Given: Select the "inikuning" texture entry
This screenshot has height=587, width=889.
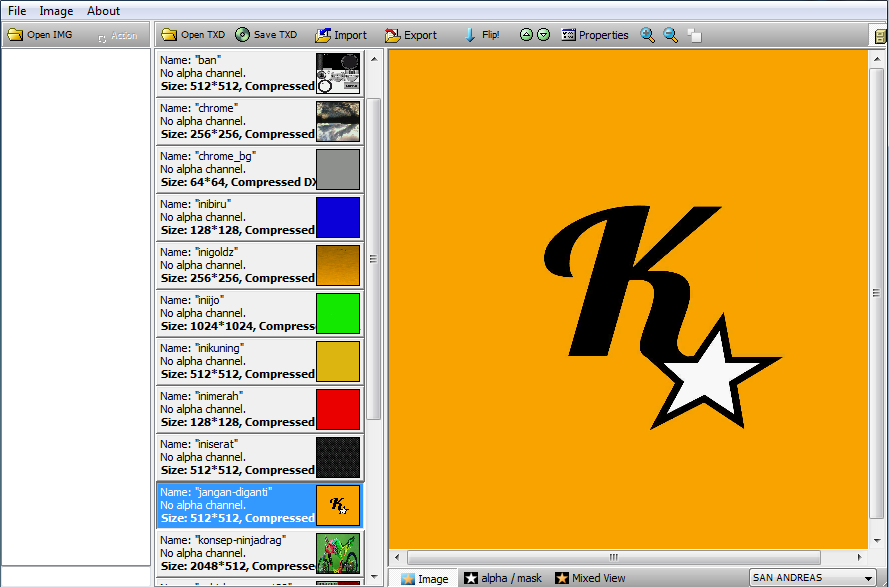Looking at the screenshot, I should tap(260, 361).
